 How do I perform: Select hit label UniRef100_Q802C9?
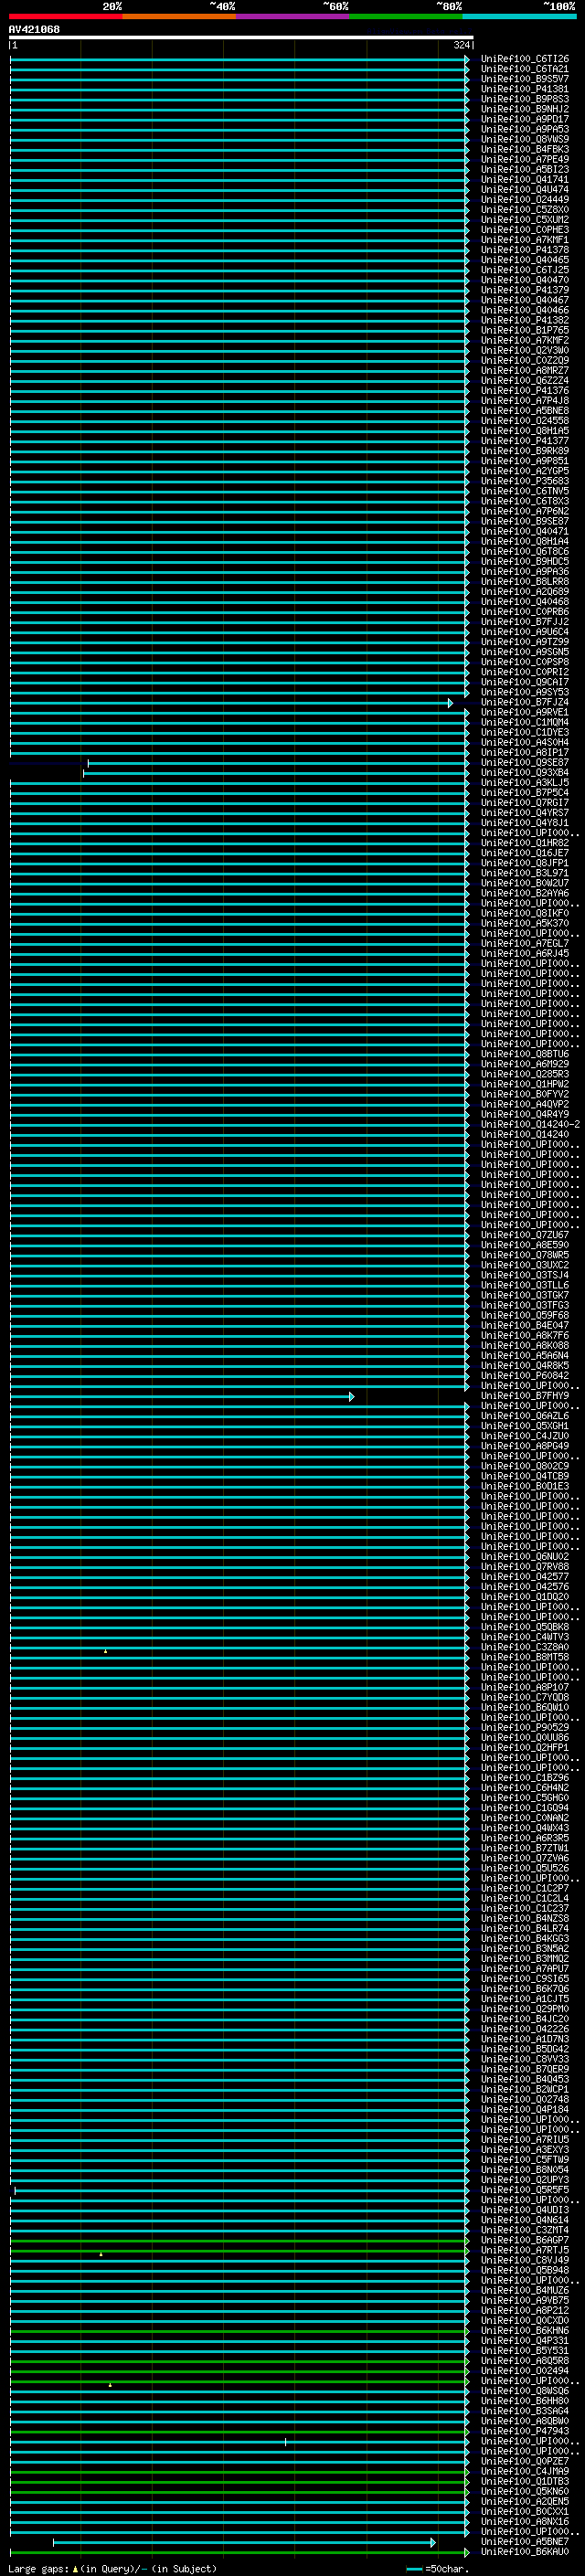(524, 1467)
